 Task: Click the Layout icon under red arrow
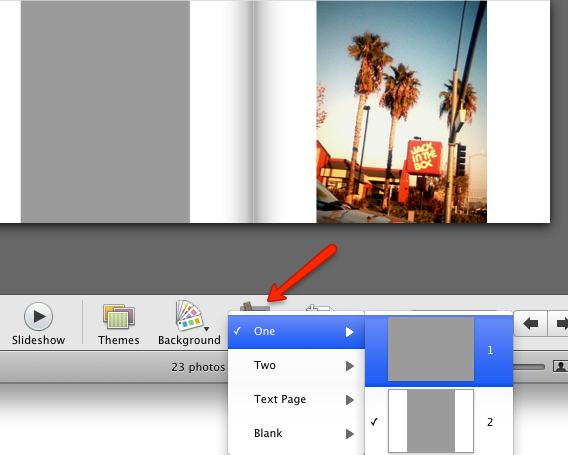pyautogui.click(x=255, y=307)
